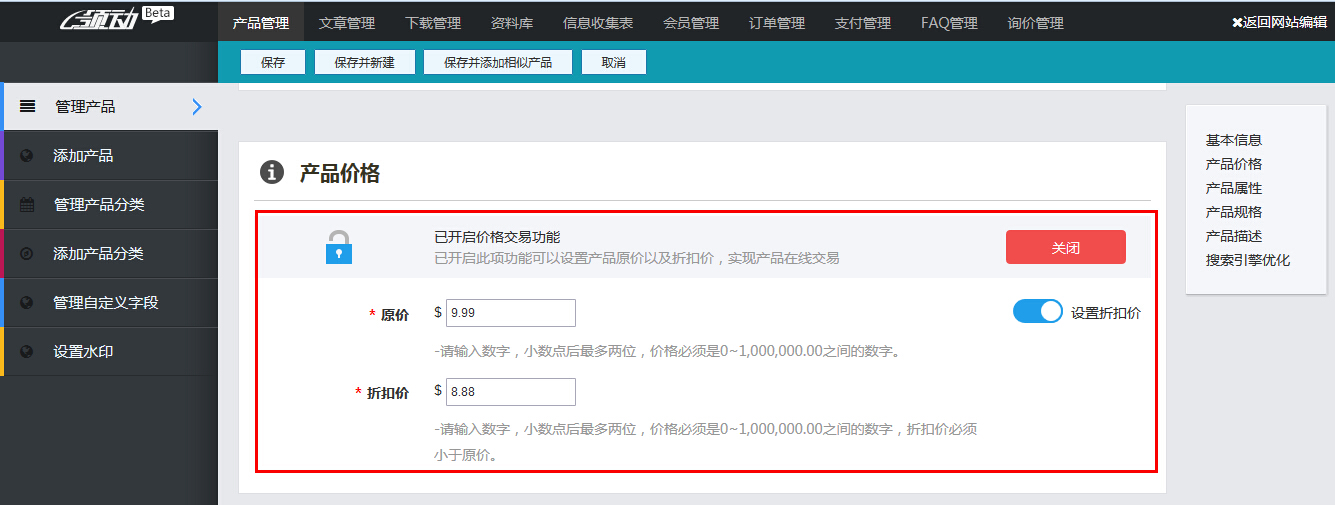Screen dimensions: 1335x505
Task: Open the FAQ管理 menu
Action: pos(949,23)
